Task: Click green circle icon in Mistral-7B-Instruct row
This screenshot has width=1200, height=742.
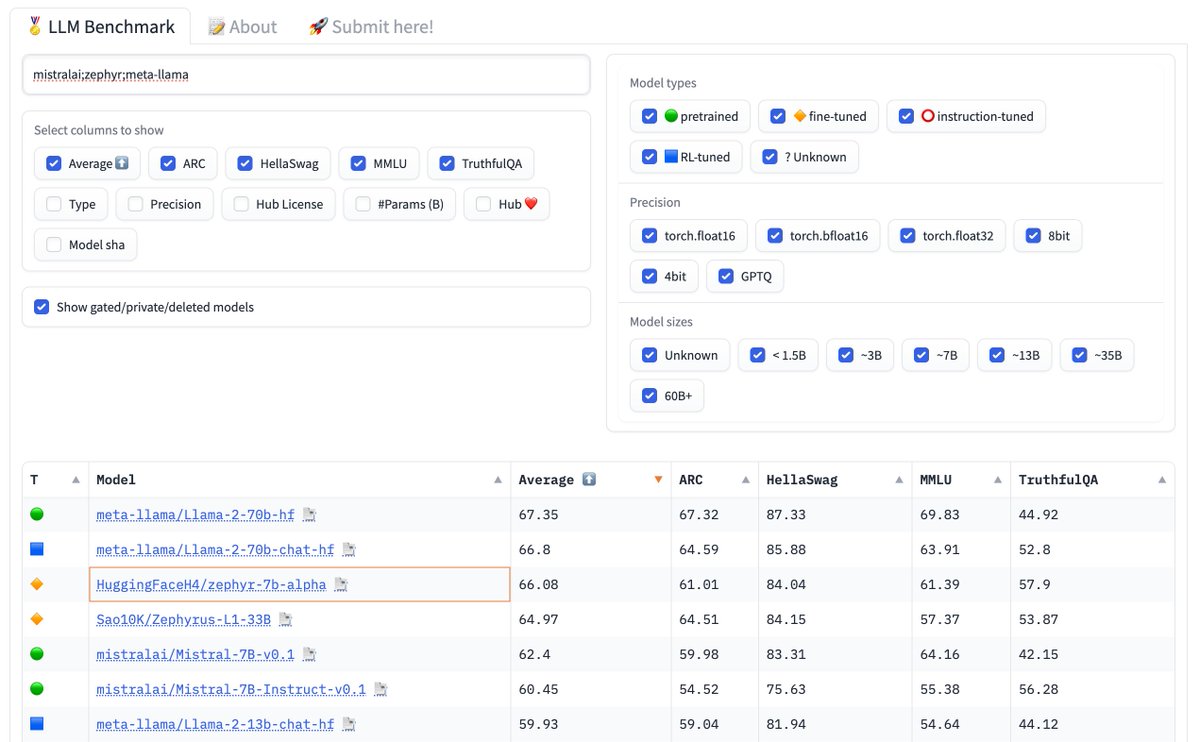Action: tap(37, 690)
